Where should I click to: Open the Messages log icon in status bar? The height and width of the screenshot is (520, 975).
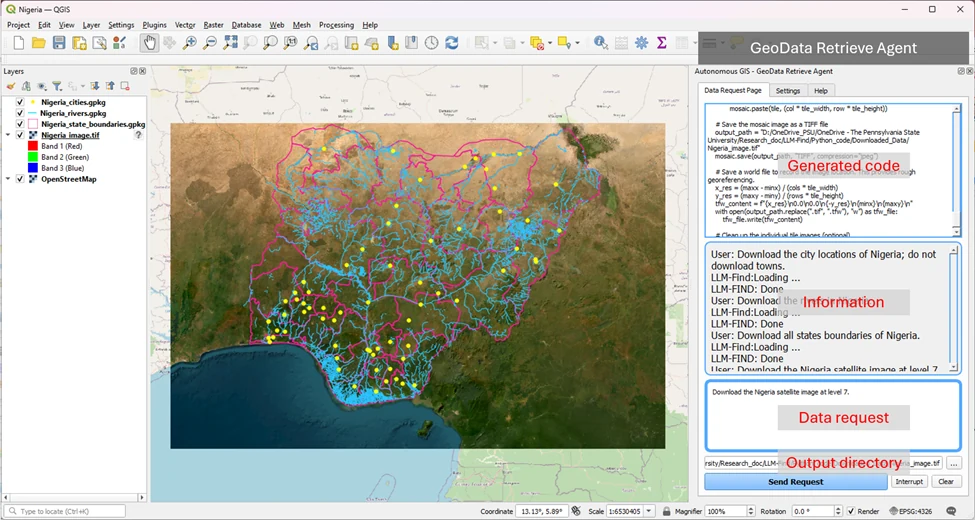951,511
